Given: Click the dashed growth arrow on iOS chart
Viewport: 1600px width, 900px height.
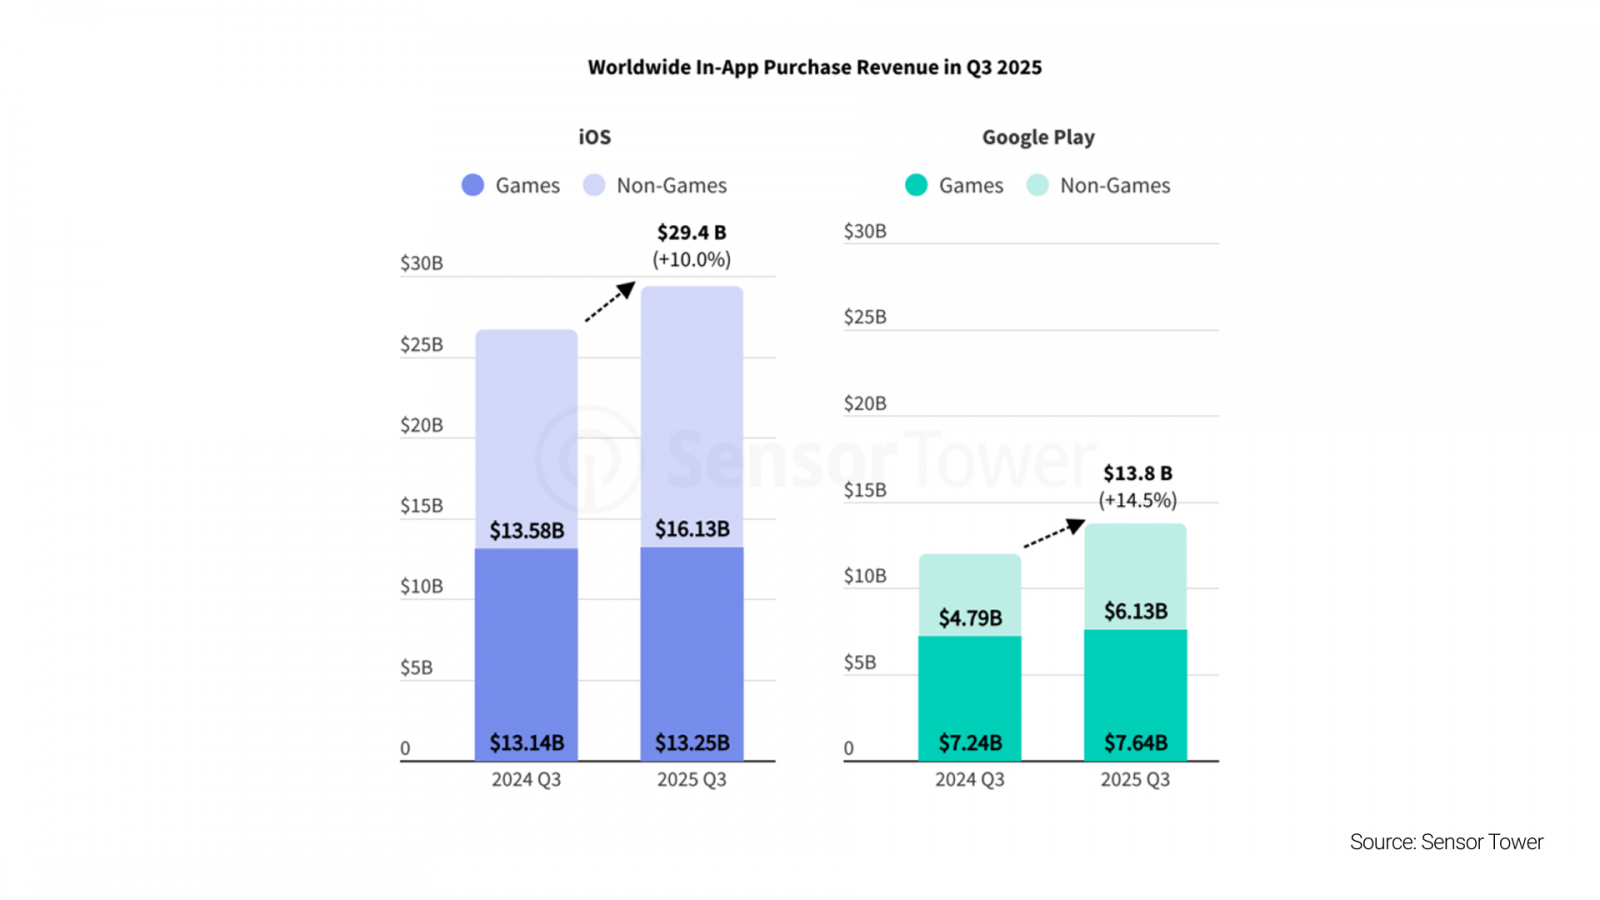Looking at the screenshot, I should 609,302.
